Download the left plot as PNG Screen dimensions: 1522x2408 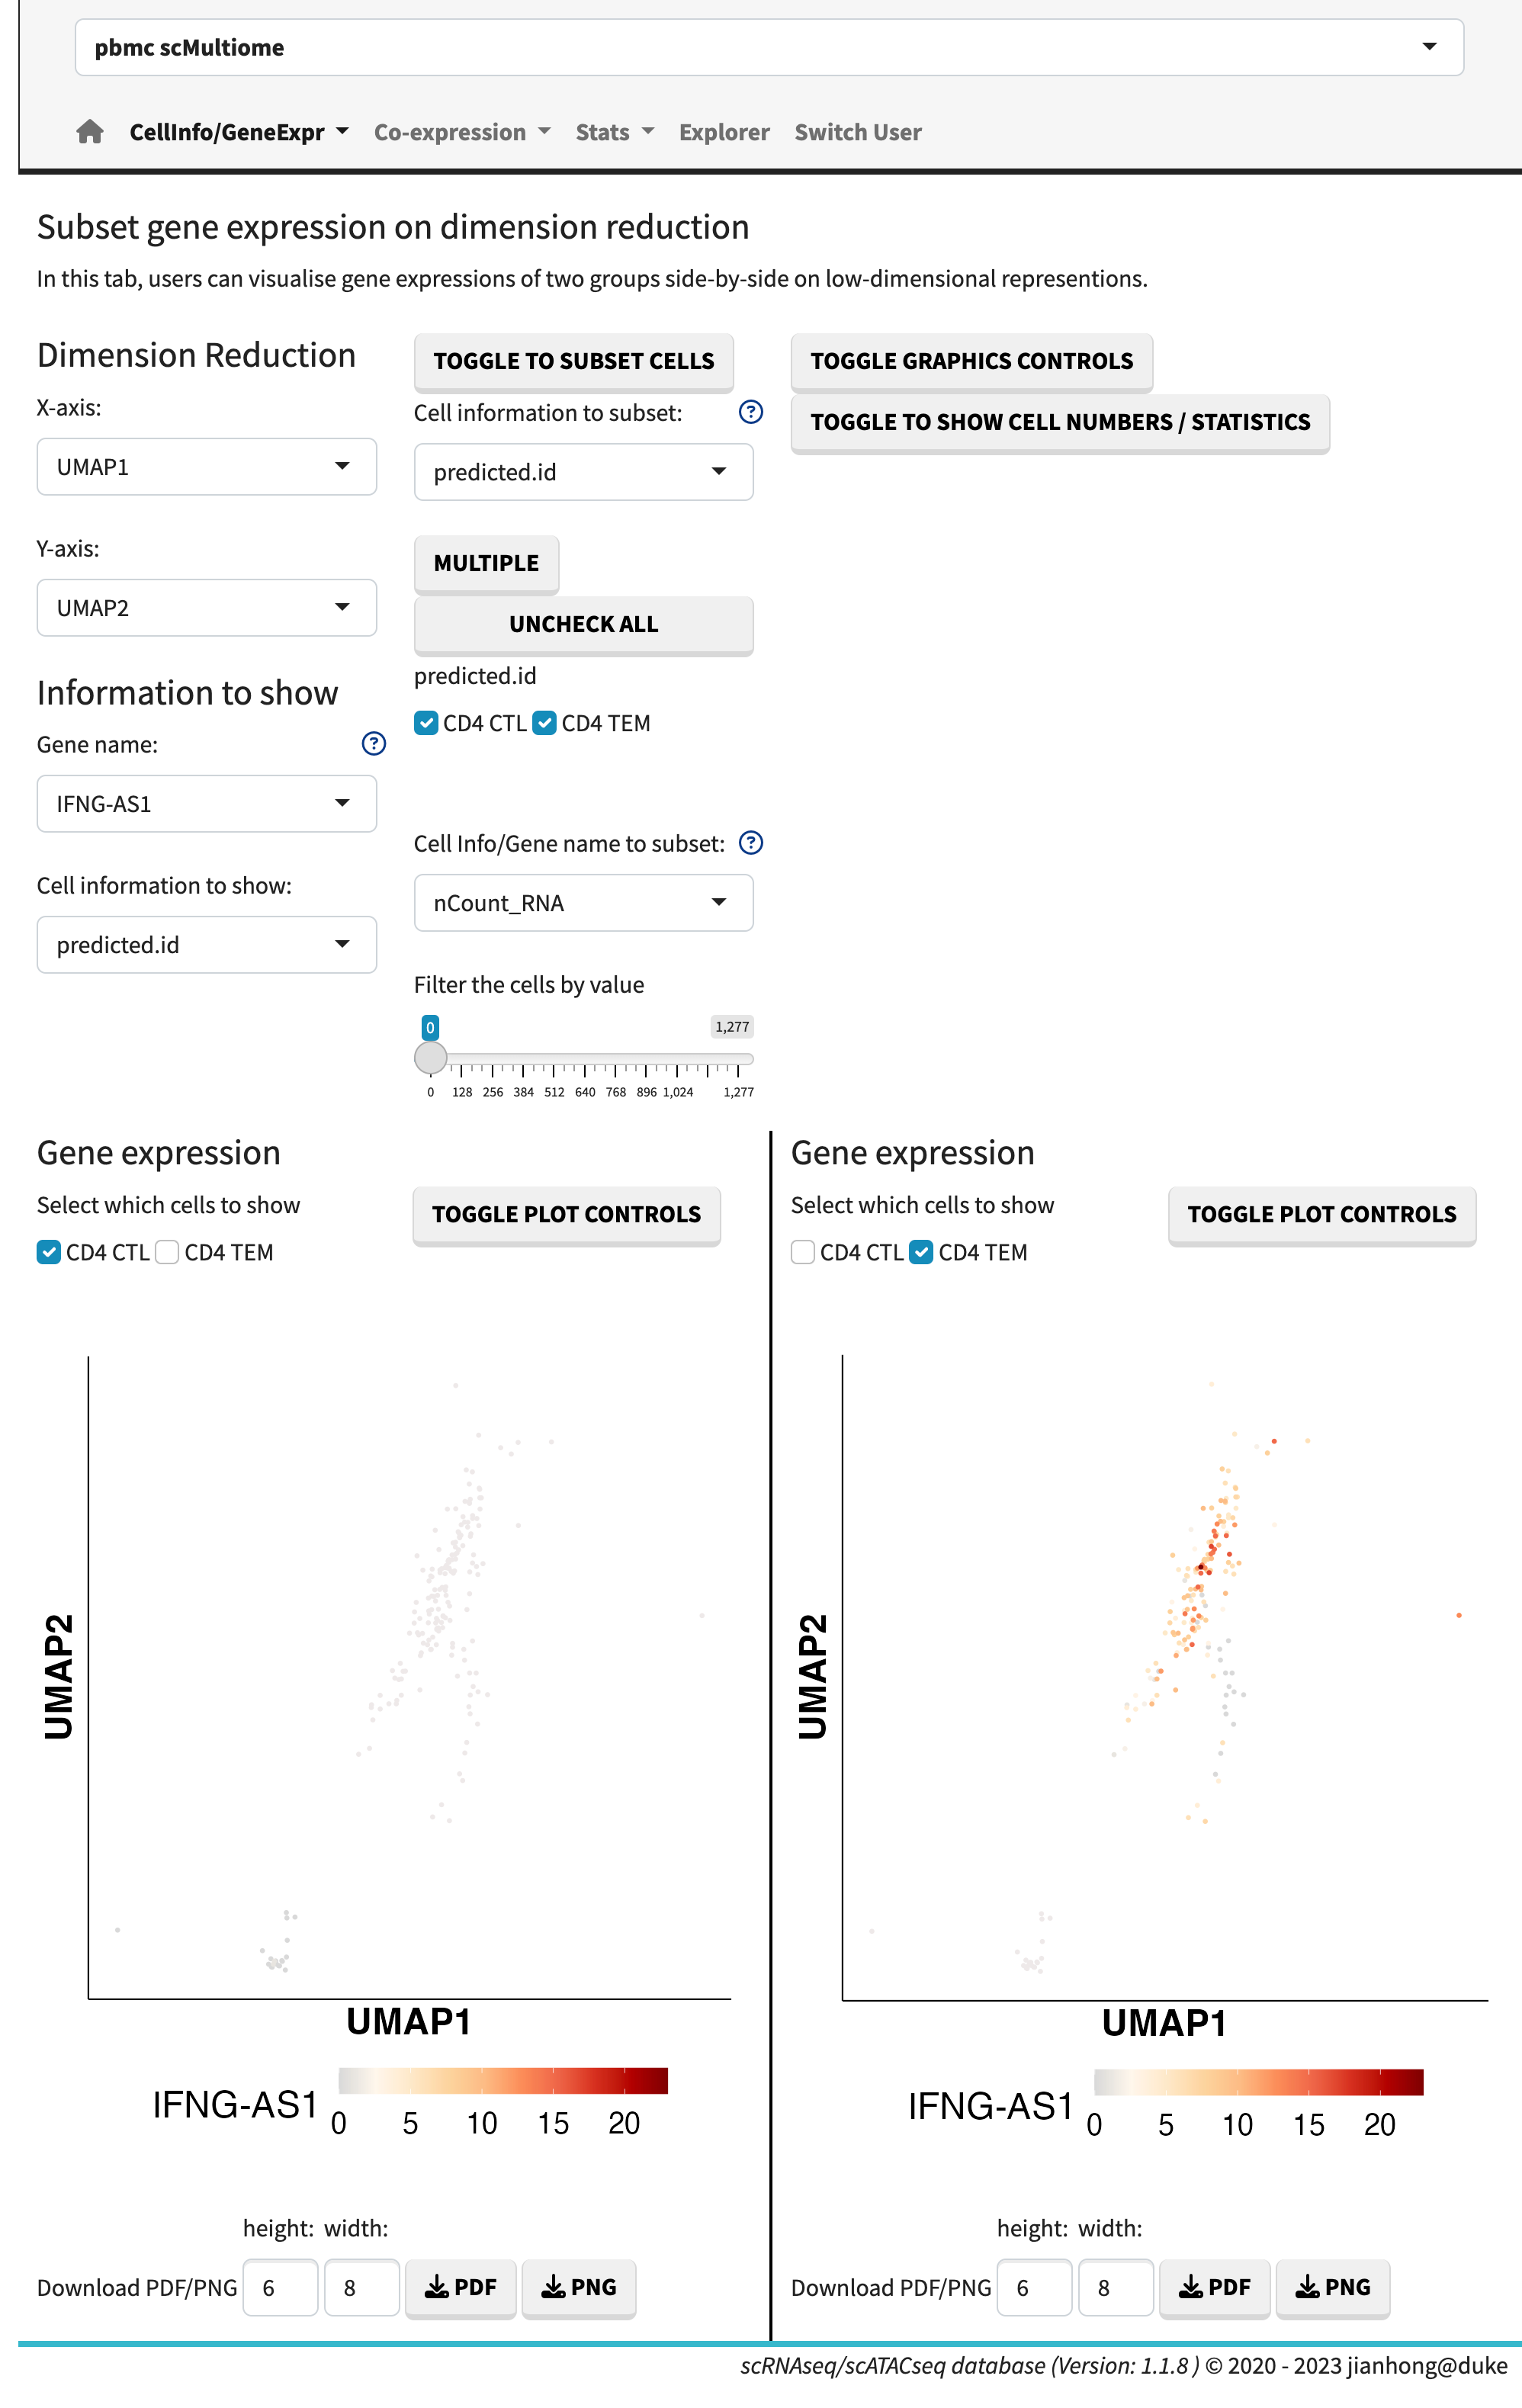tap(579, 2288)
